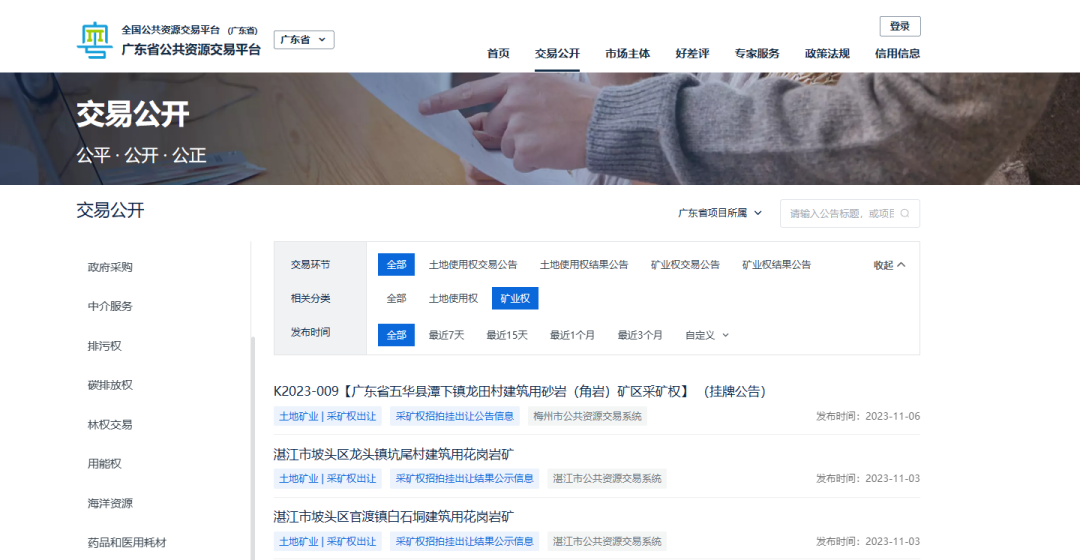Go to 首页 in navigation bar
1080x560 pixels.
[x=498, y=54]
